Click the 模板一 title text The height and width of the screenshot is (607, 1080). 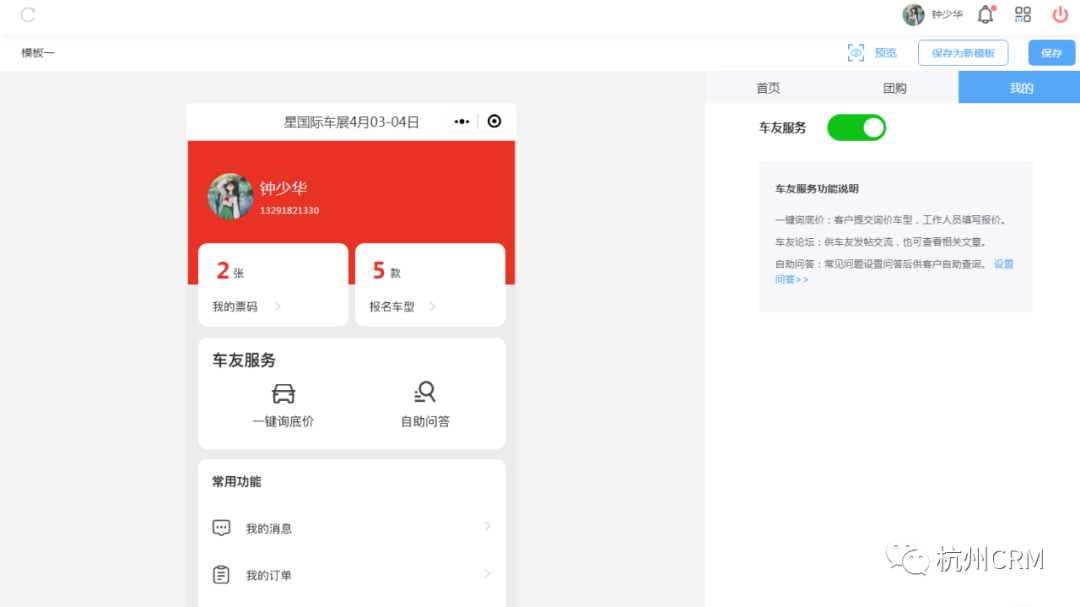(37, 53)
